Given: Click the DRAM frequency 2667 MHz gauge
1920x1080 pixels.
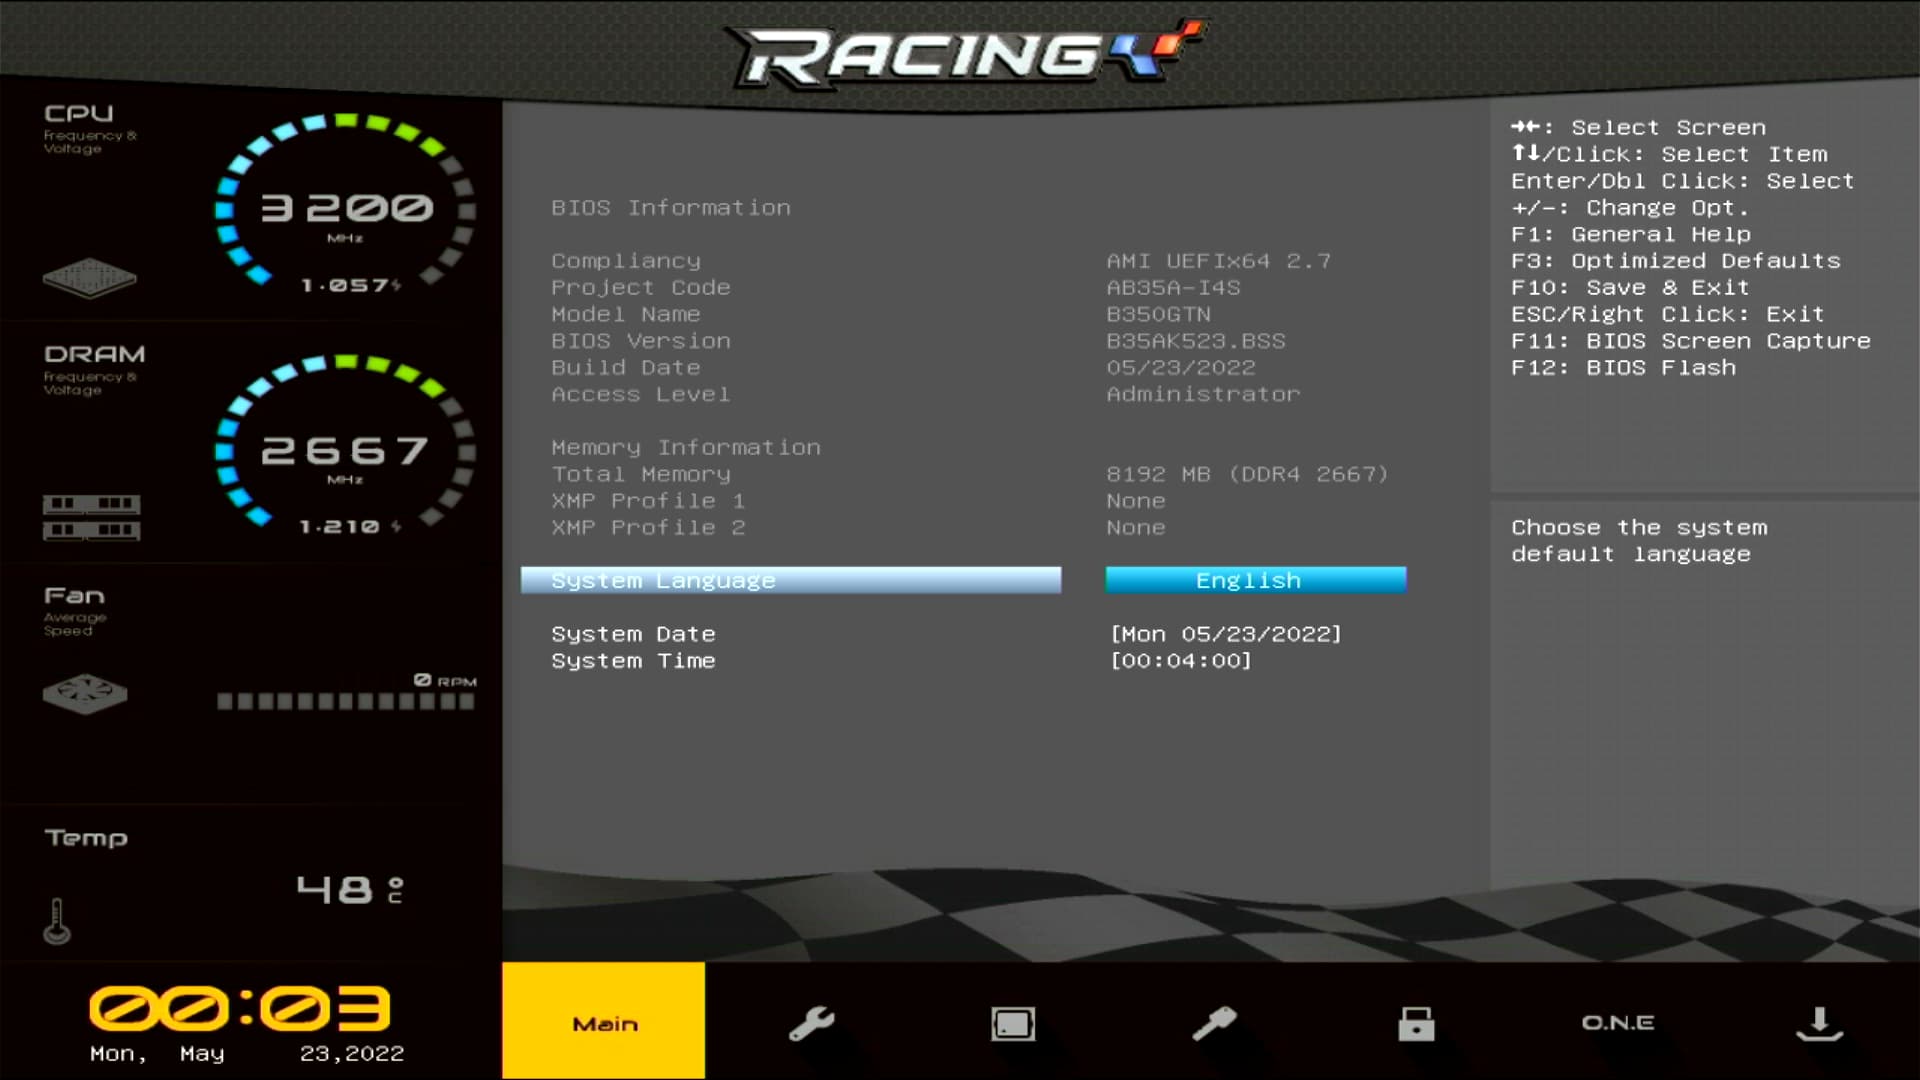Looking at the screenshot, I should pyautogui.click(x=345, y=450).
